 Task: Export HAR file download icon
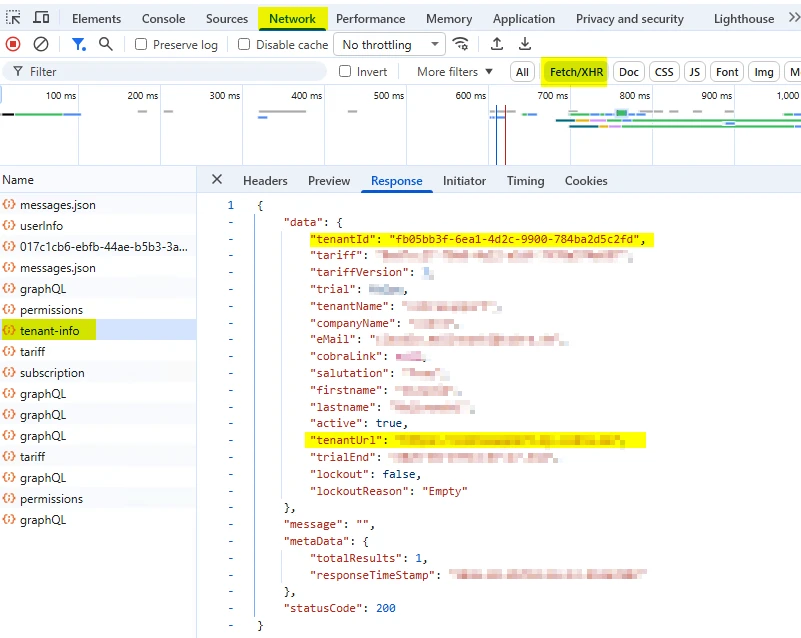(x=525, y=44)
